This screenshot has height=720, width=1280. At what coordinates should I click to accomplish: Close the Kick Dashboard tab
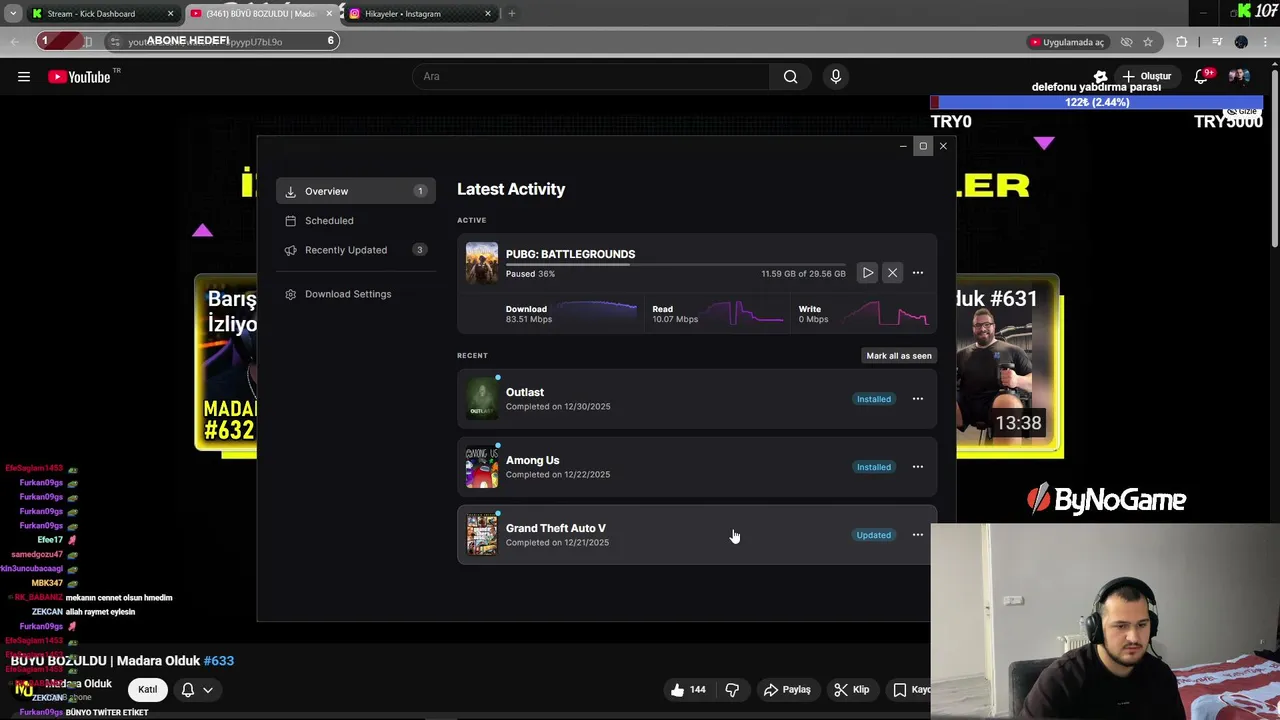pos(171,14)
